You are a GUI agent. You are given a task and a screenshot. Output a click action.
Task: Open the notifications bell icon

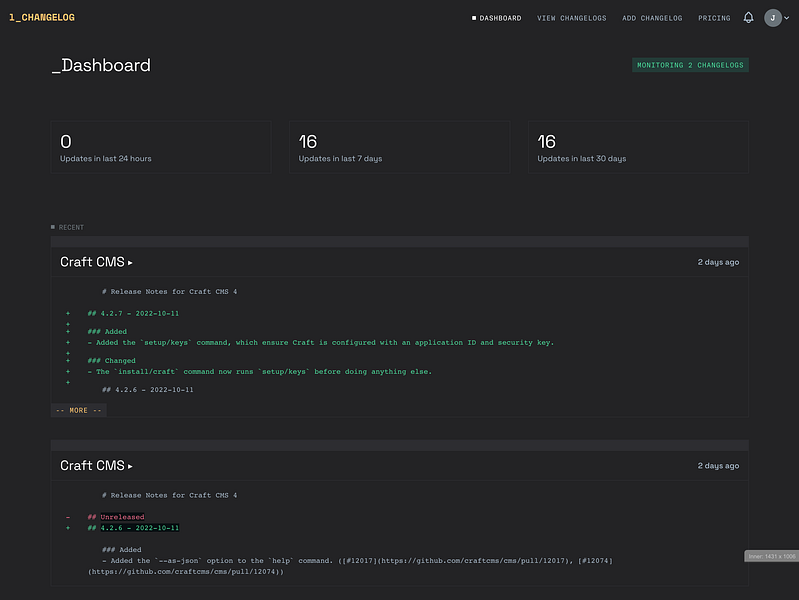(x=748, y=18)
